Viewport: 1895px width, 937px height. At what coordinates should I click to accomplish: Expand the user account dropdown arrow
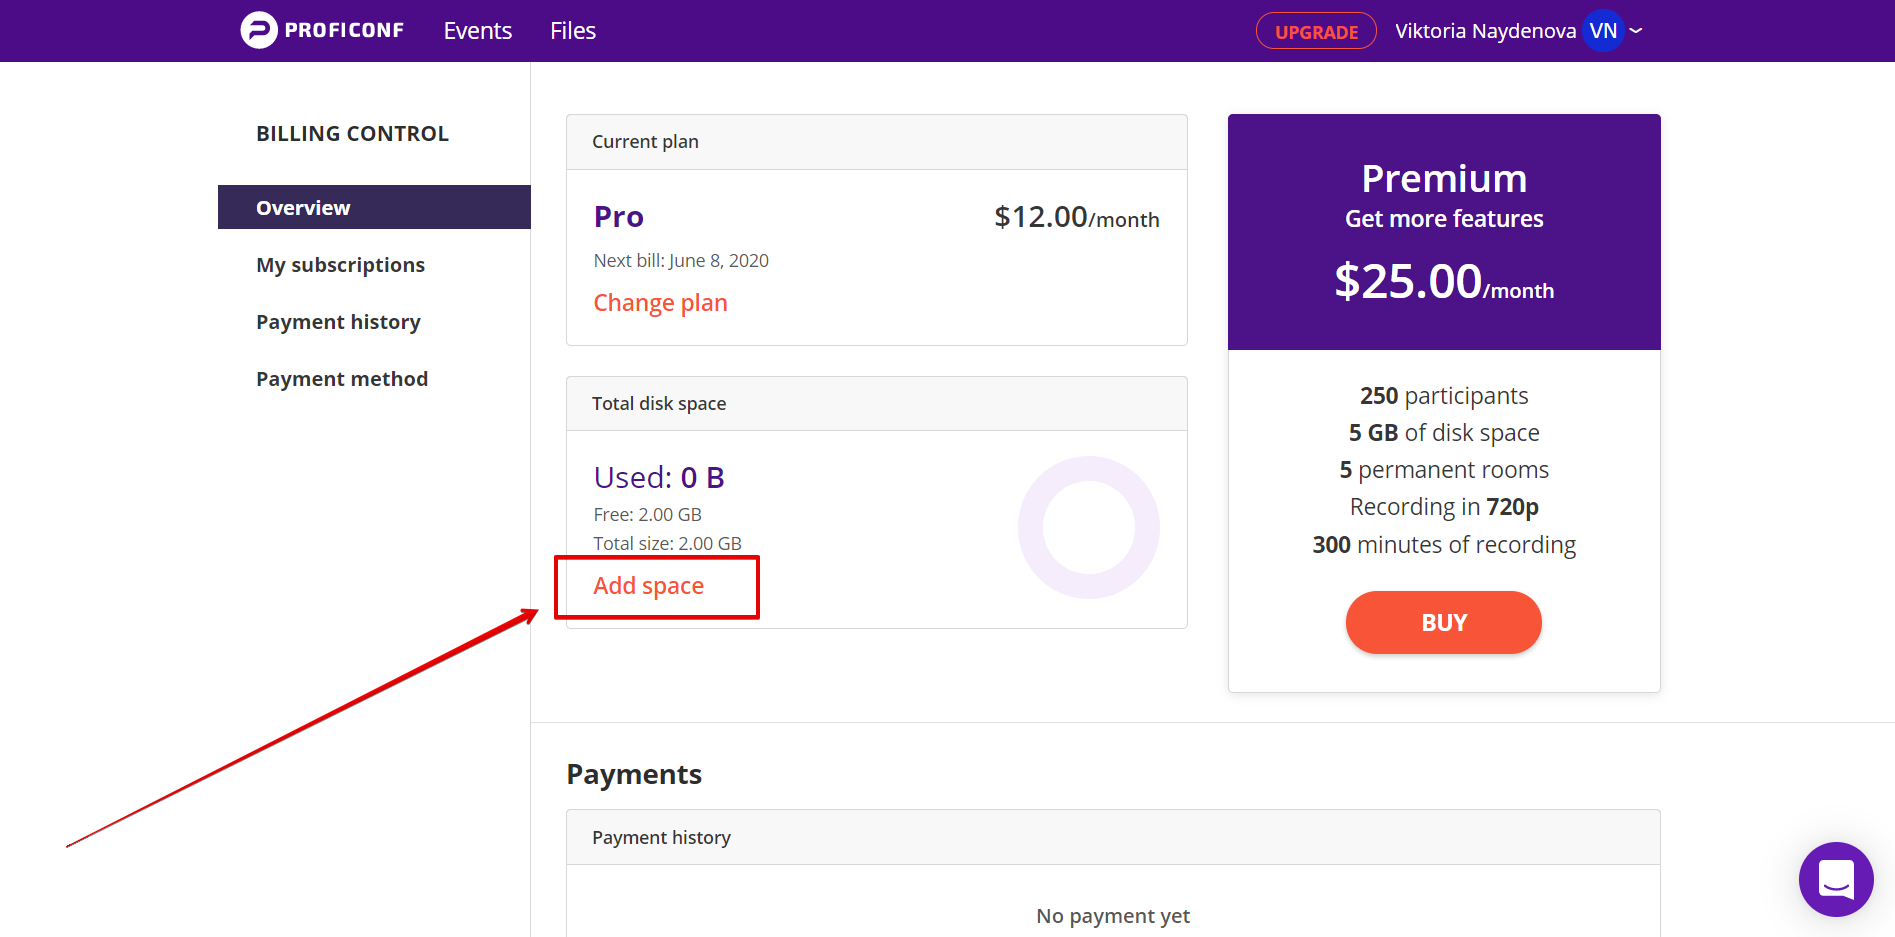[1636, 31]
